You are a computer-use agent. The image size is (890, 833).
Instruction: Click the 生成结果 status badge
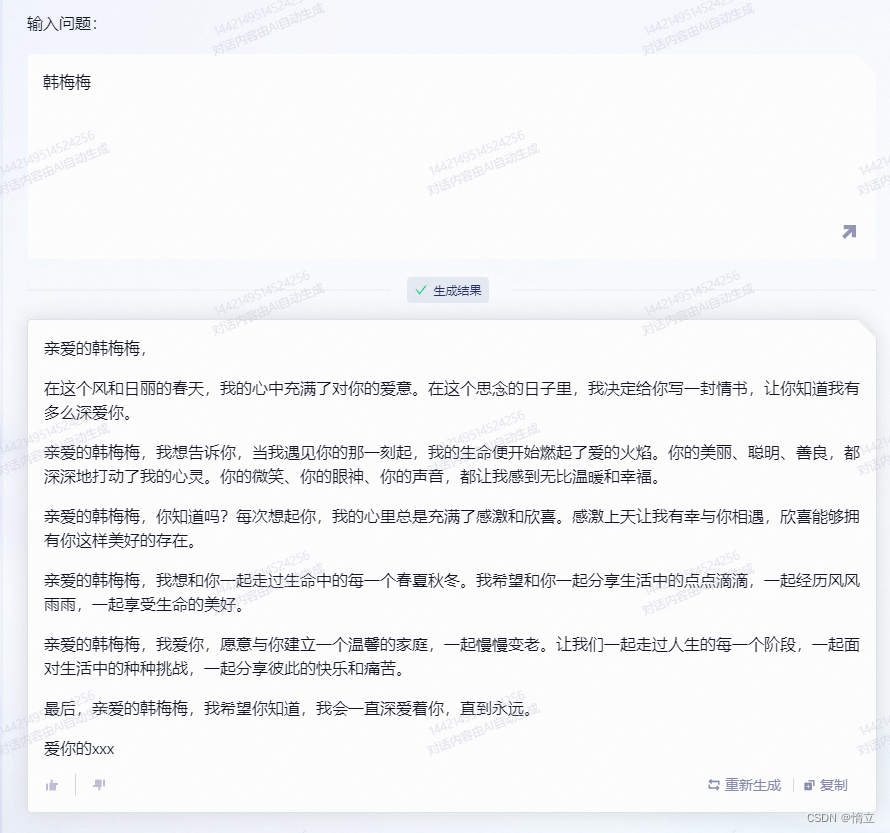click(x=448, y=291)
